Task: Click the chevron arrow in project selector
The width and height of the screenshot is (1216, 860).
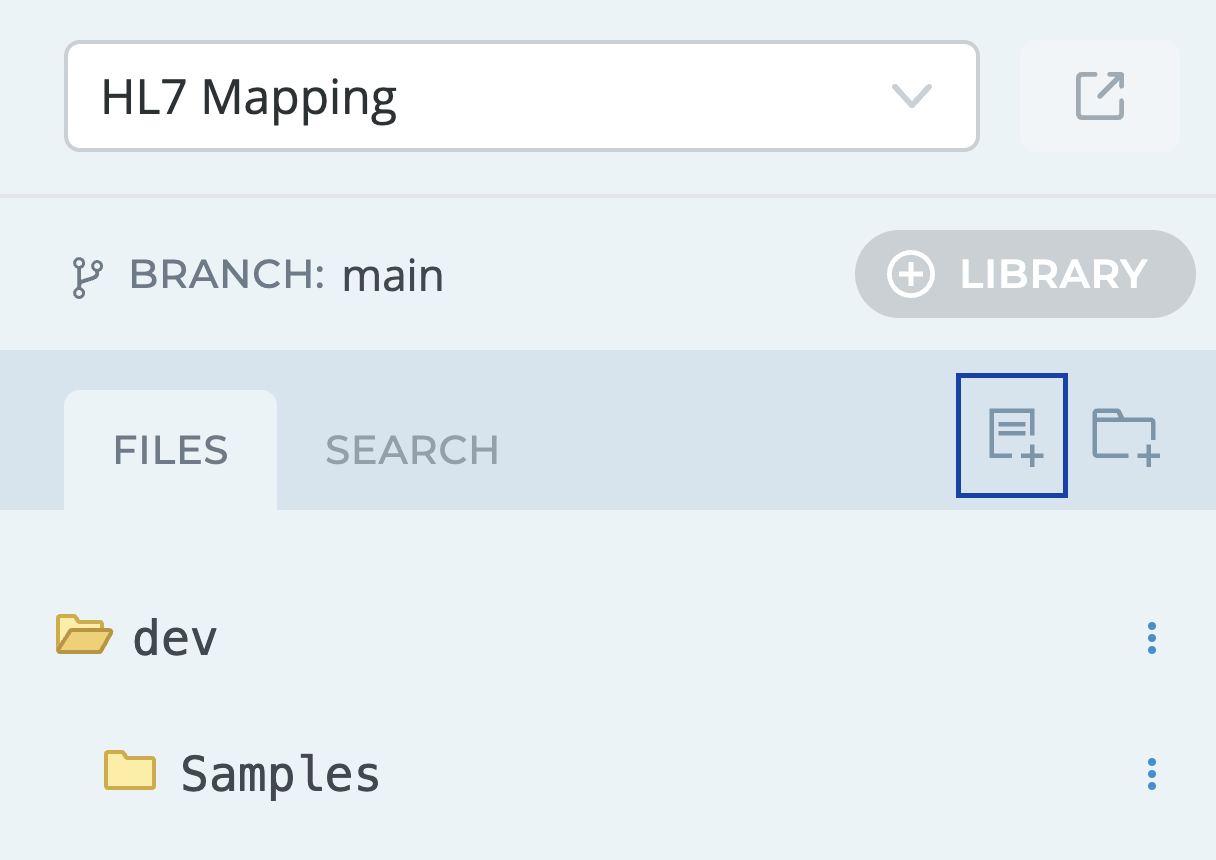Action: click(x=911, y=97)
